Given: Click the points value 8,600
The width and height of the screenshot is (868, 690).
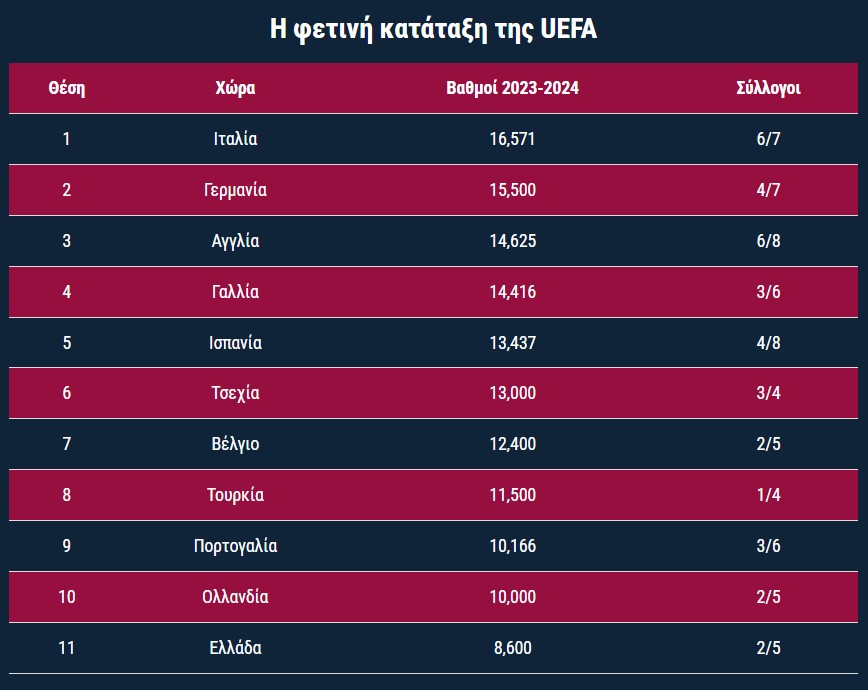Looking at the screenshot, I should click(x=512, y=648).
